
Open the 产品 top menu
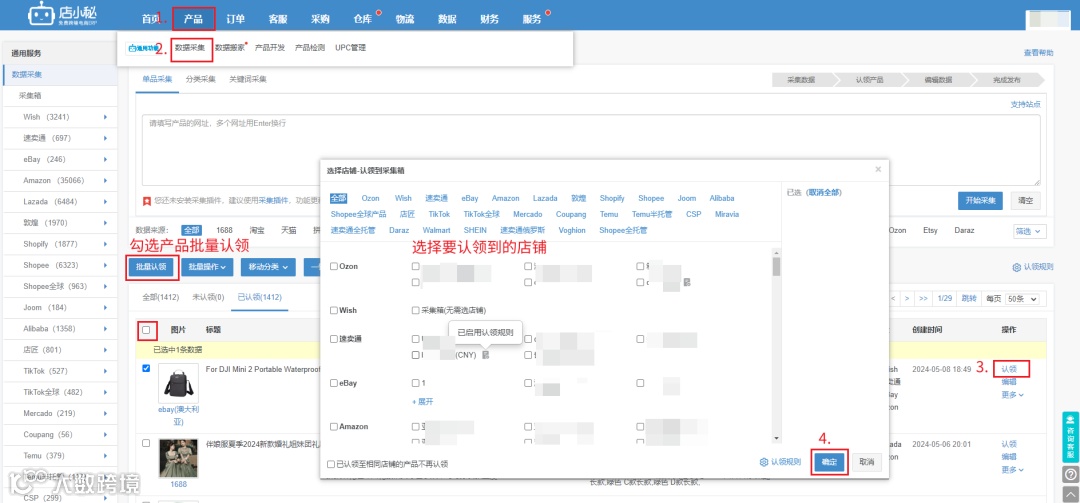coord(194,19)
